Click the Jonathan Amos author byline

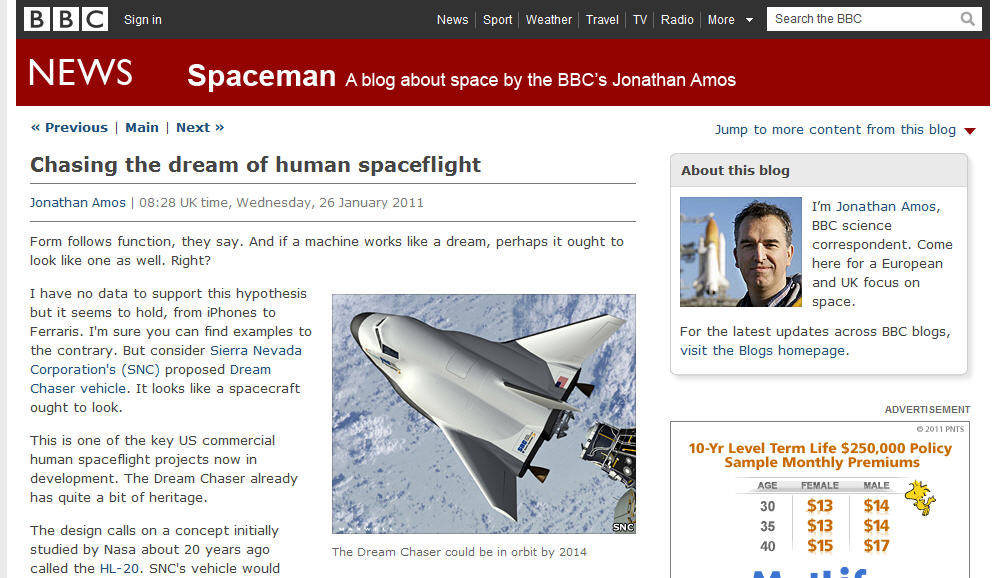tap(78, 203)
